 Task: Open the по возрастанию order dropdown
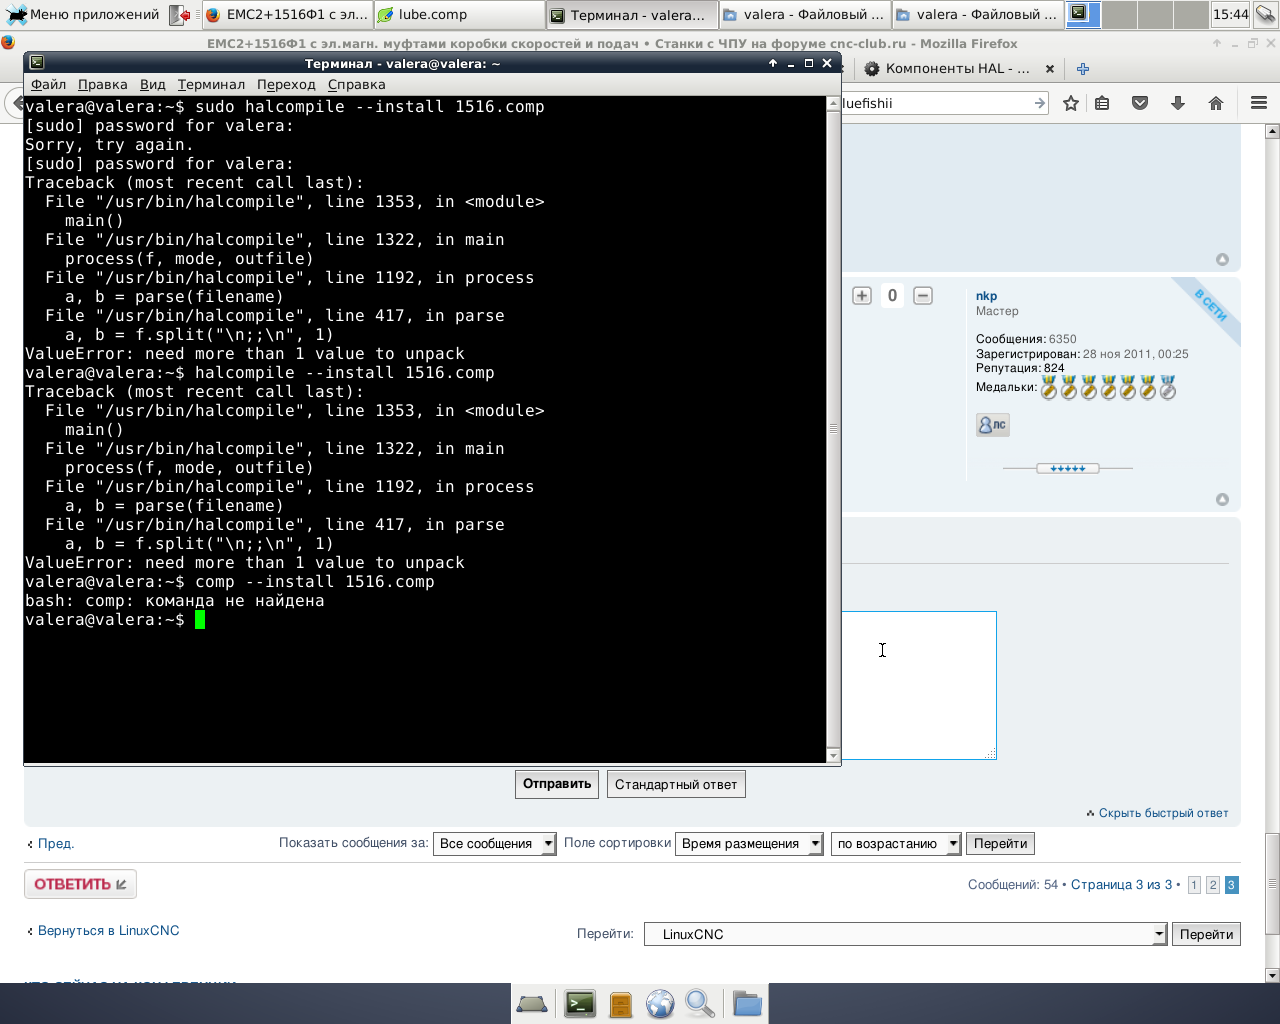(896, 844)
